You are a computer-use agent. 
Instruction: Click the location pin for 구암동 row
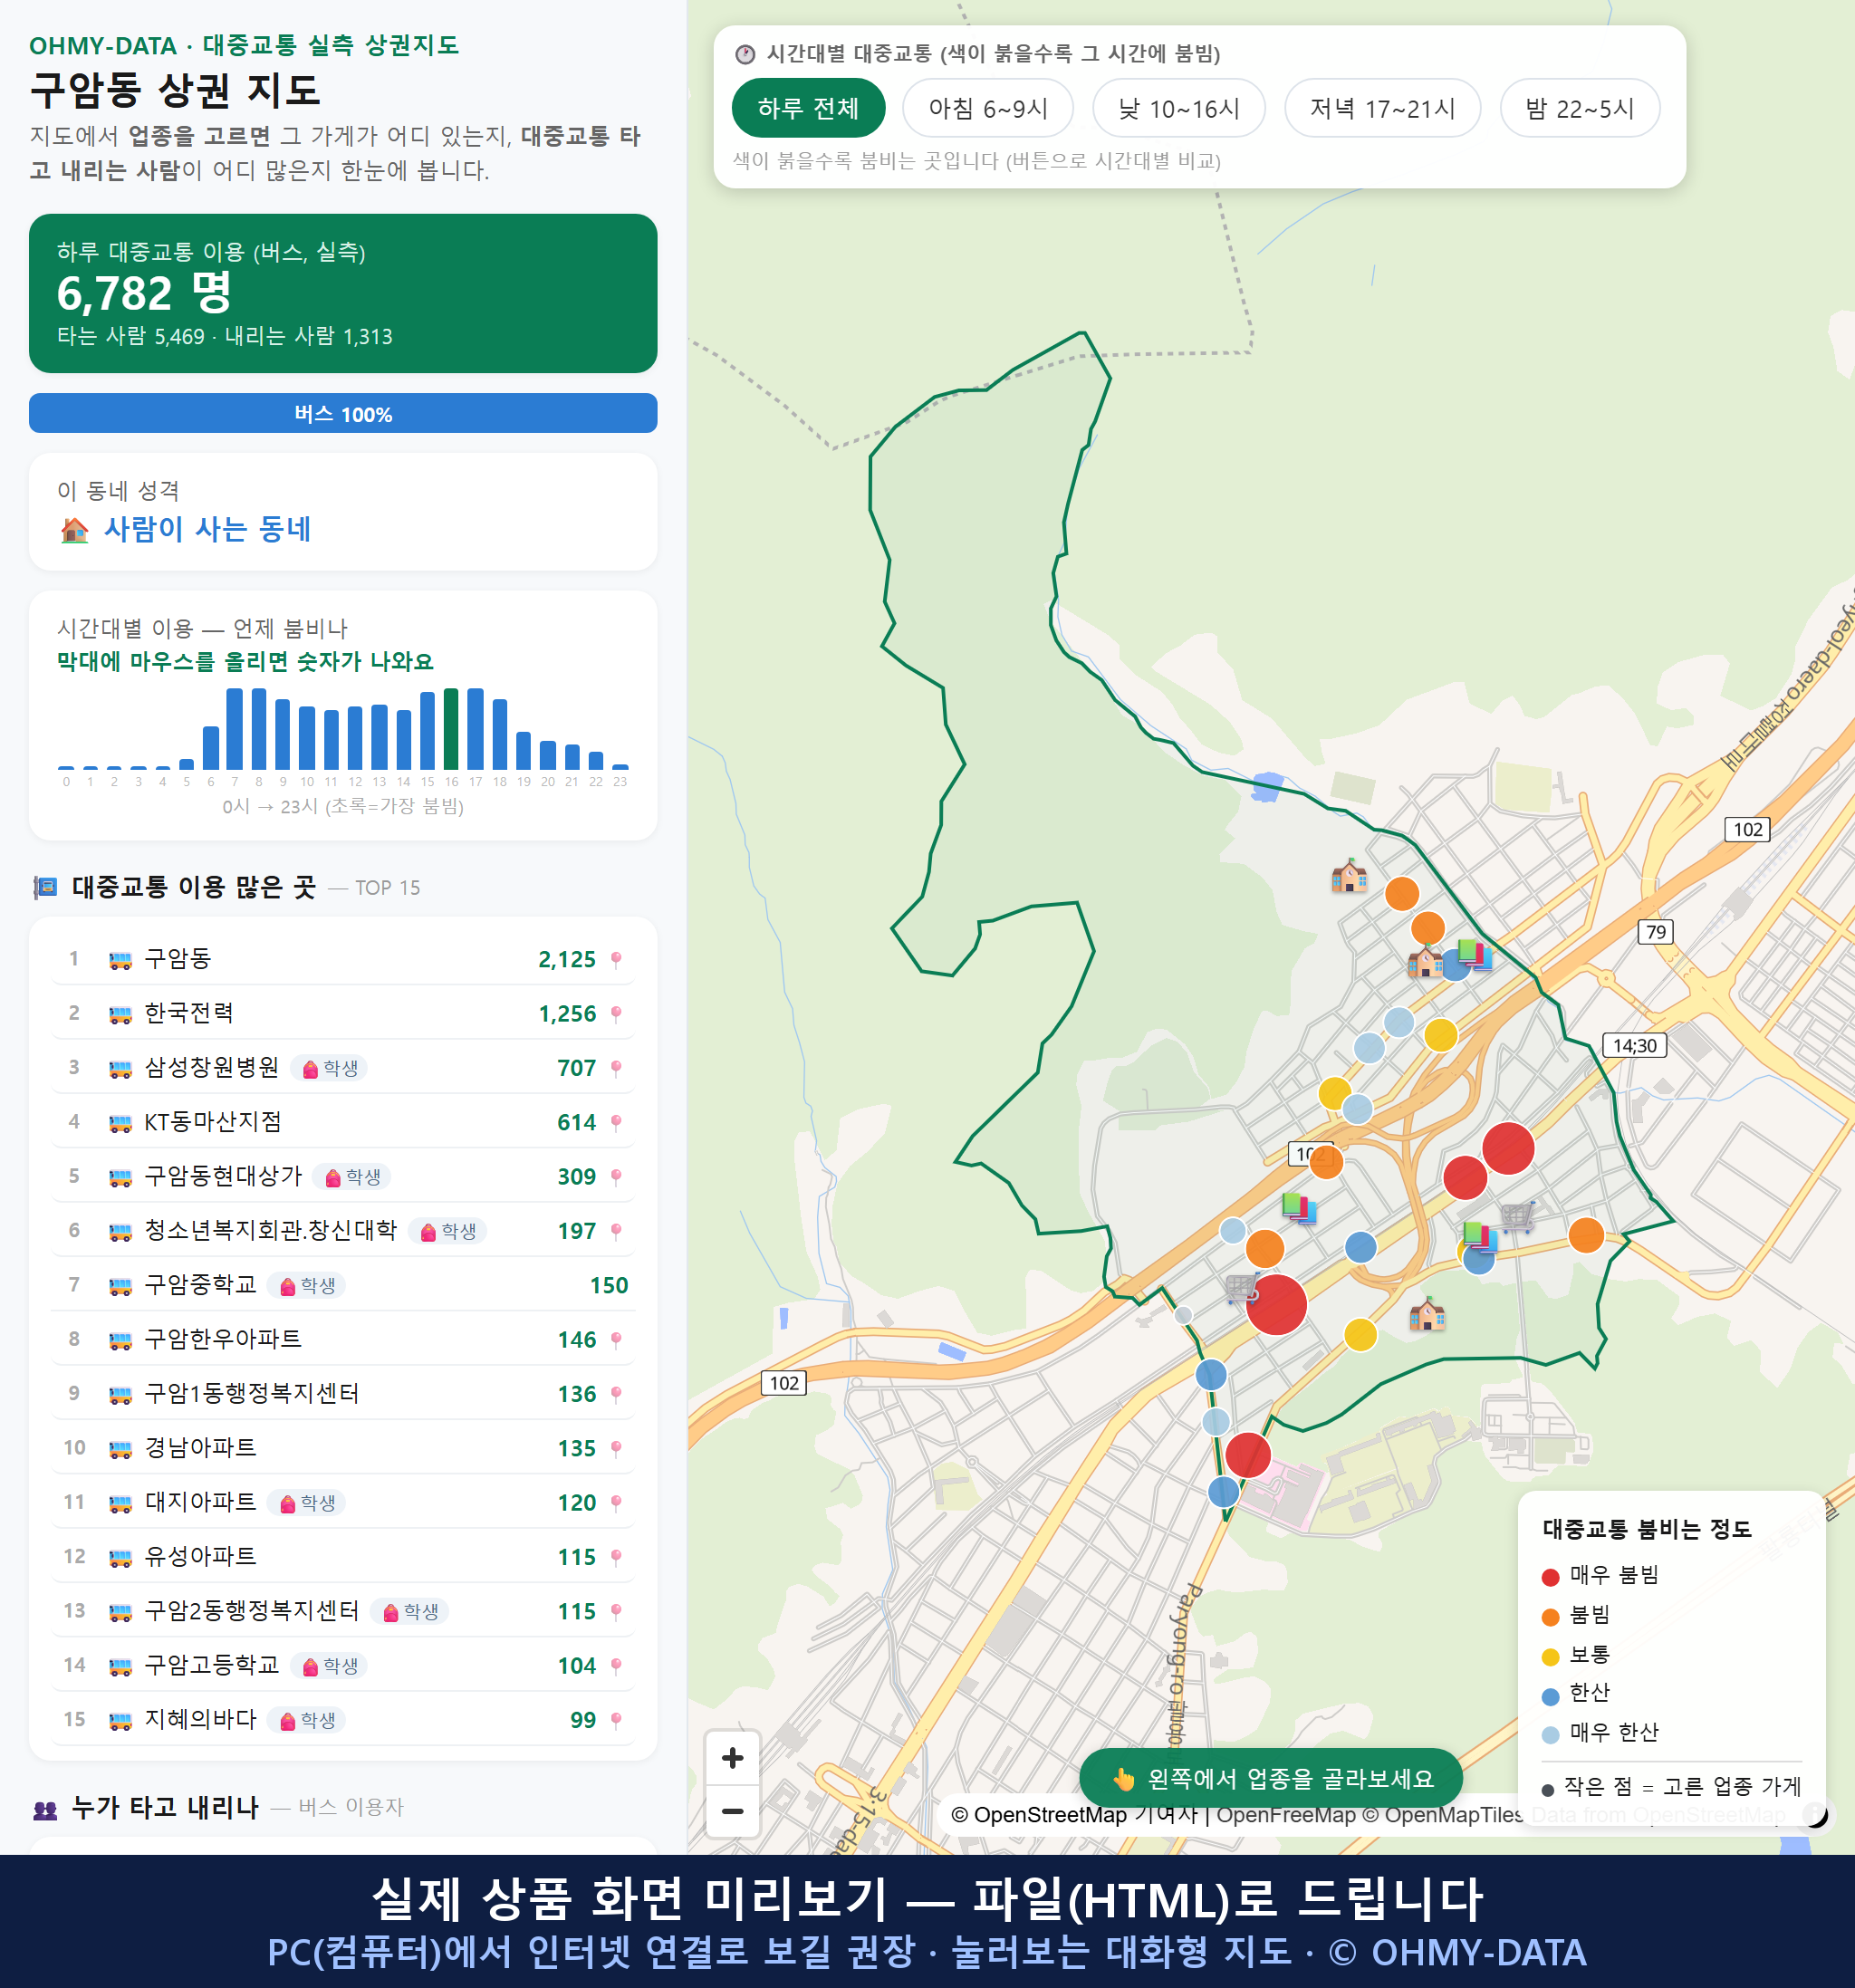(616, 960)
